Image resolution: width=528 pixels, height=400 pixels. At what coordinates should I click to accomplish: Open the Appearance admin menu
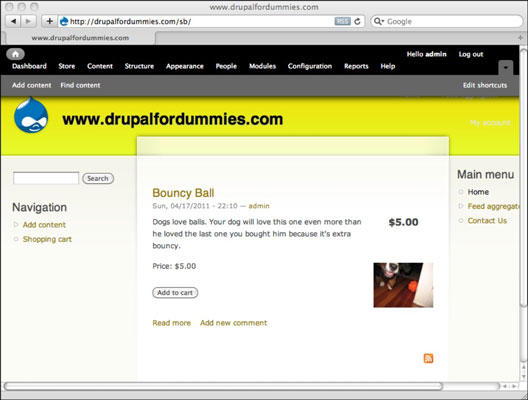point(185,66)
